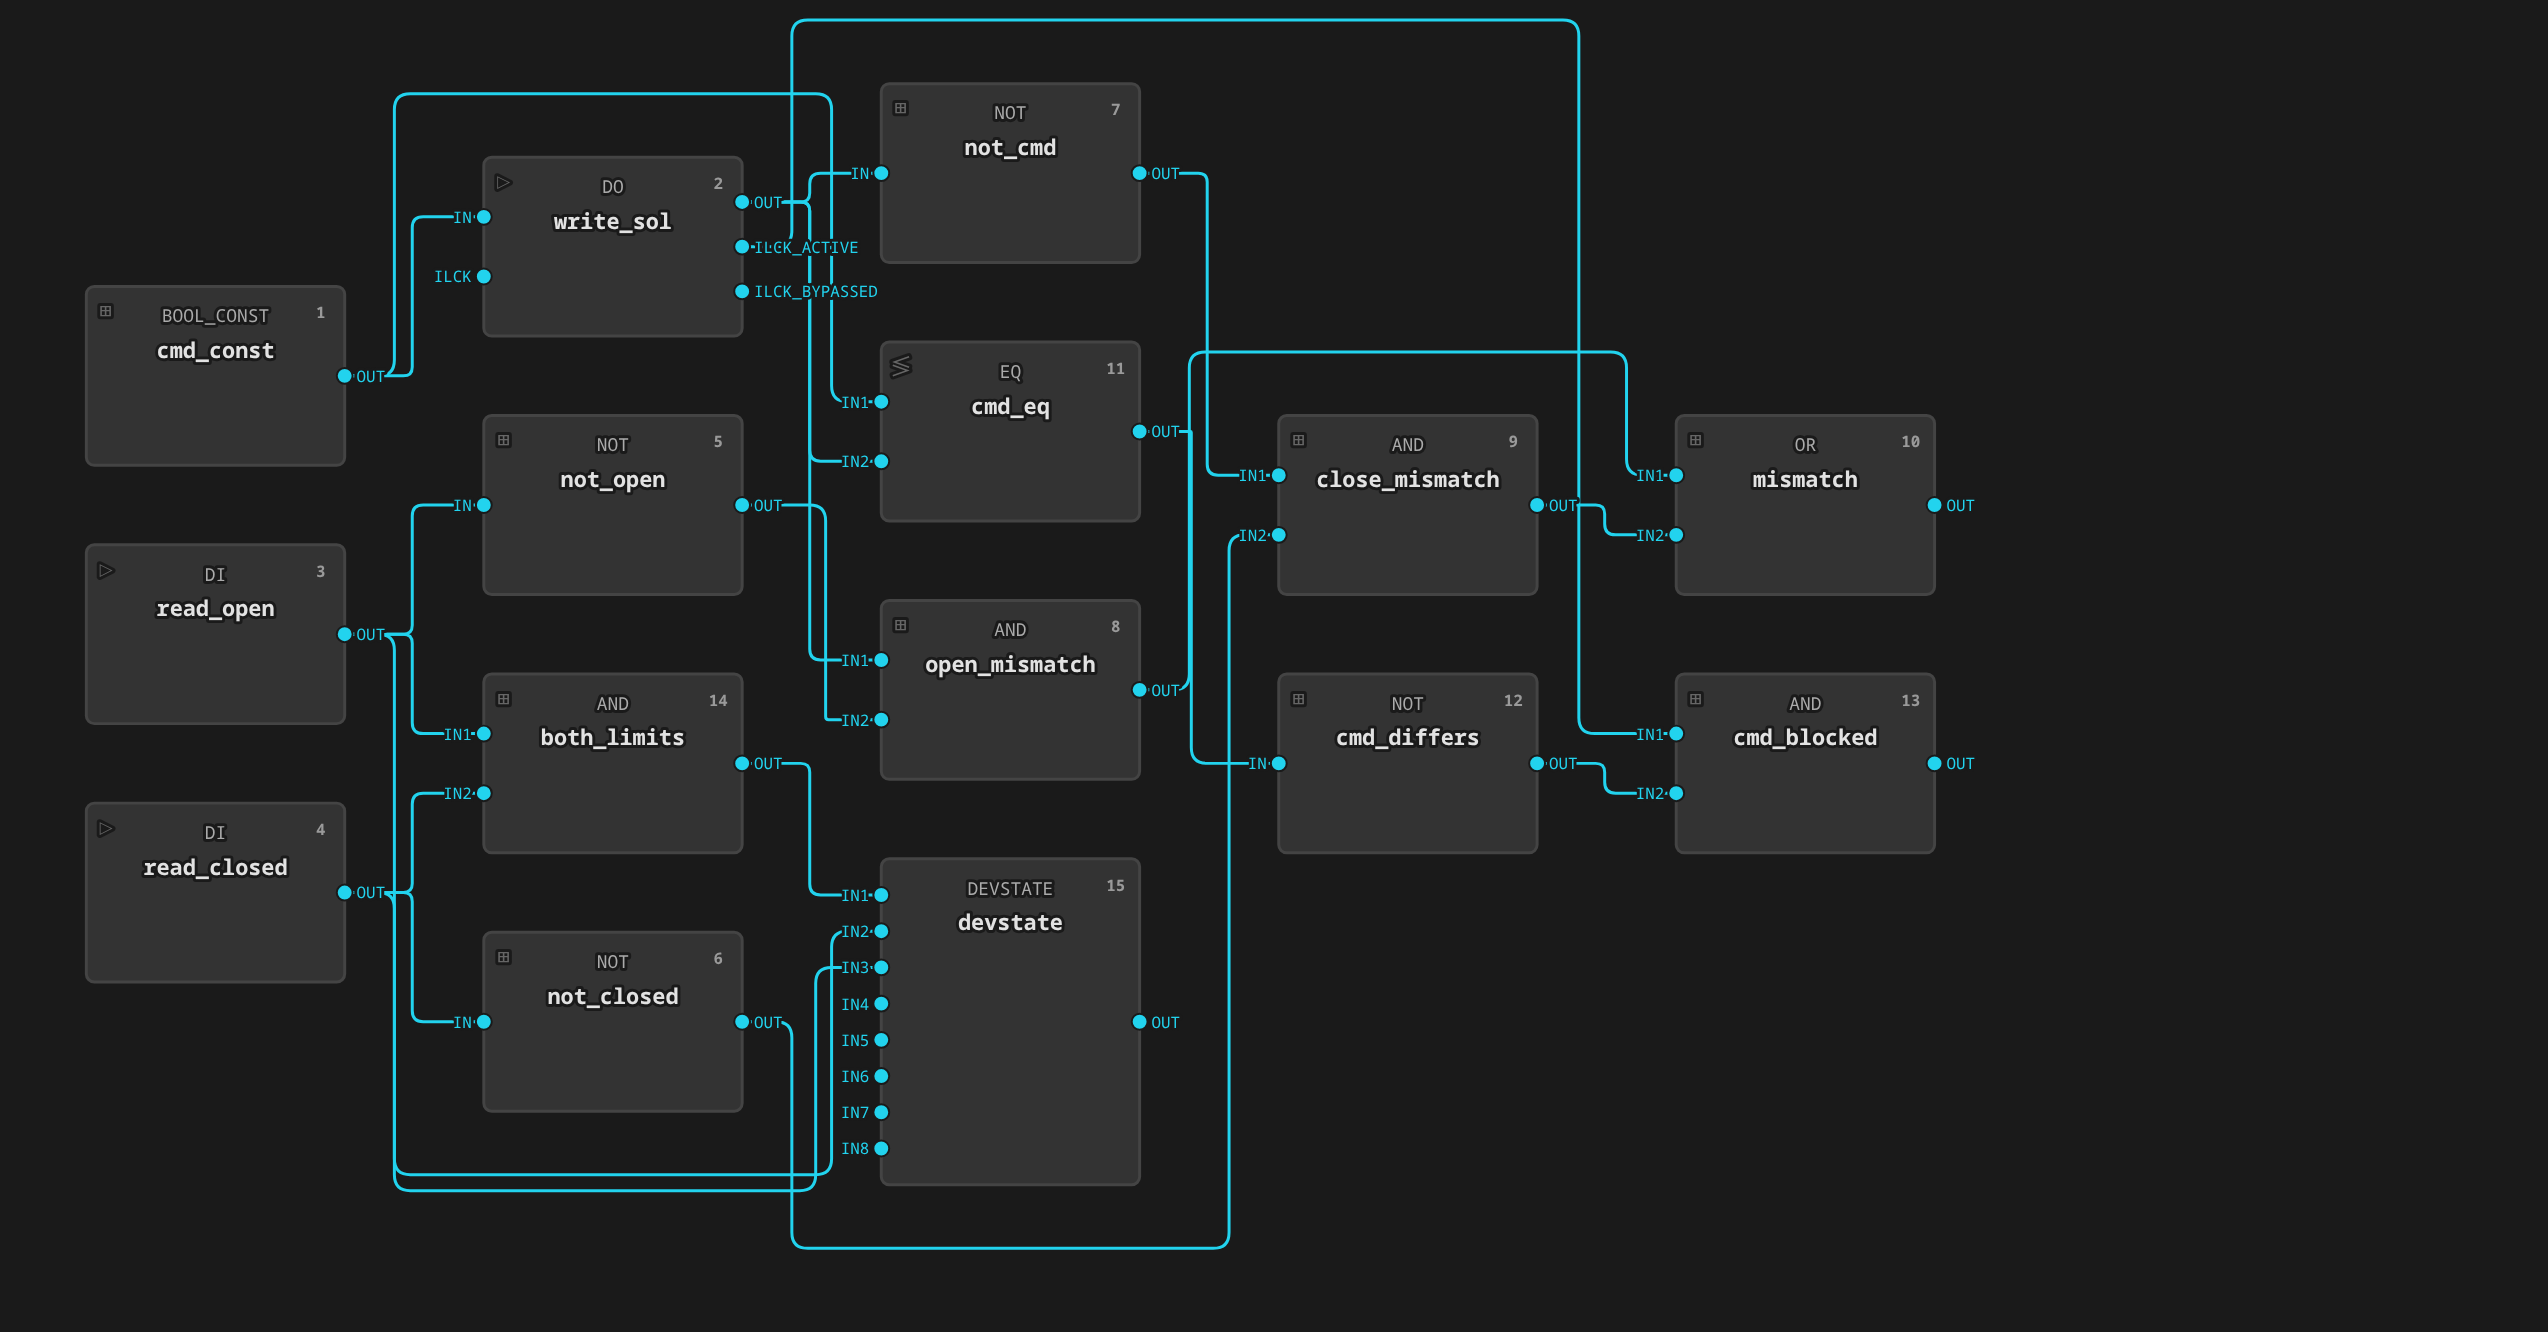Viewport: 2548px width, 1332px height.
Task: Click the OUT port of cmd_differs
Action: (1537, 763)
